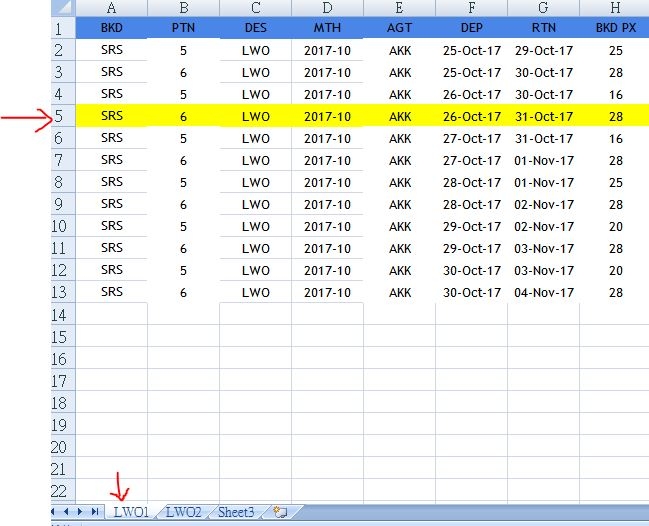Screen dimensions: 649x526
Task: Select DEP cell 30-Oct-17 in row 12
Action: pos(471,270)
